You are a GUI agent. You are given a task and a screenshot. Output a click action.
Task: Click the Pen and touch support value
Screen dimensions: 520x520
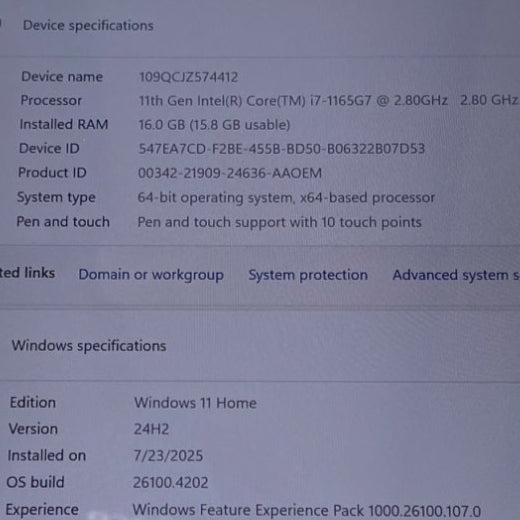pyautogui.click(x=280, y=222)
